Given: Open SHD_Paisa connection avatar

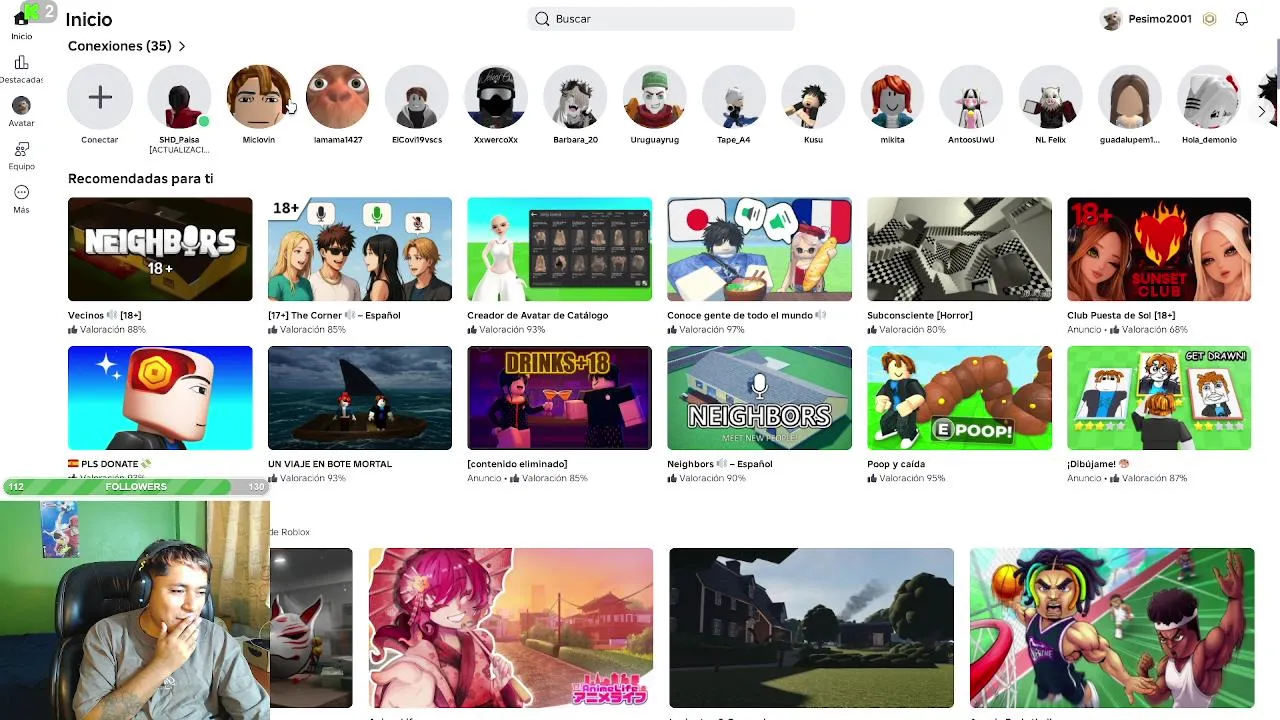Looking at the screenshot, I should [x=179, y=97].
